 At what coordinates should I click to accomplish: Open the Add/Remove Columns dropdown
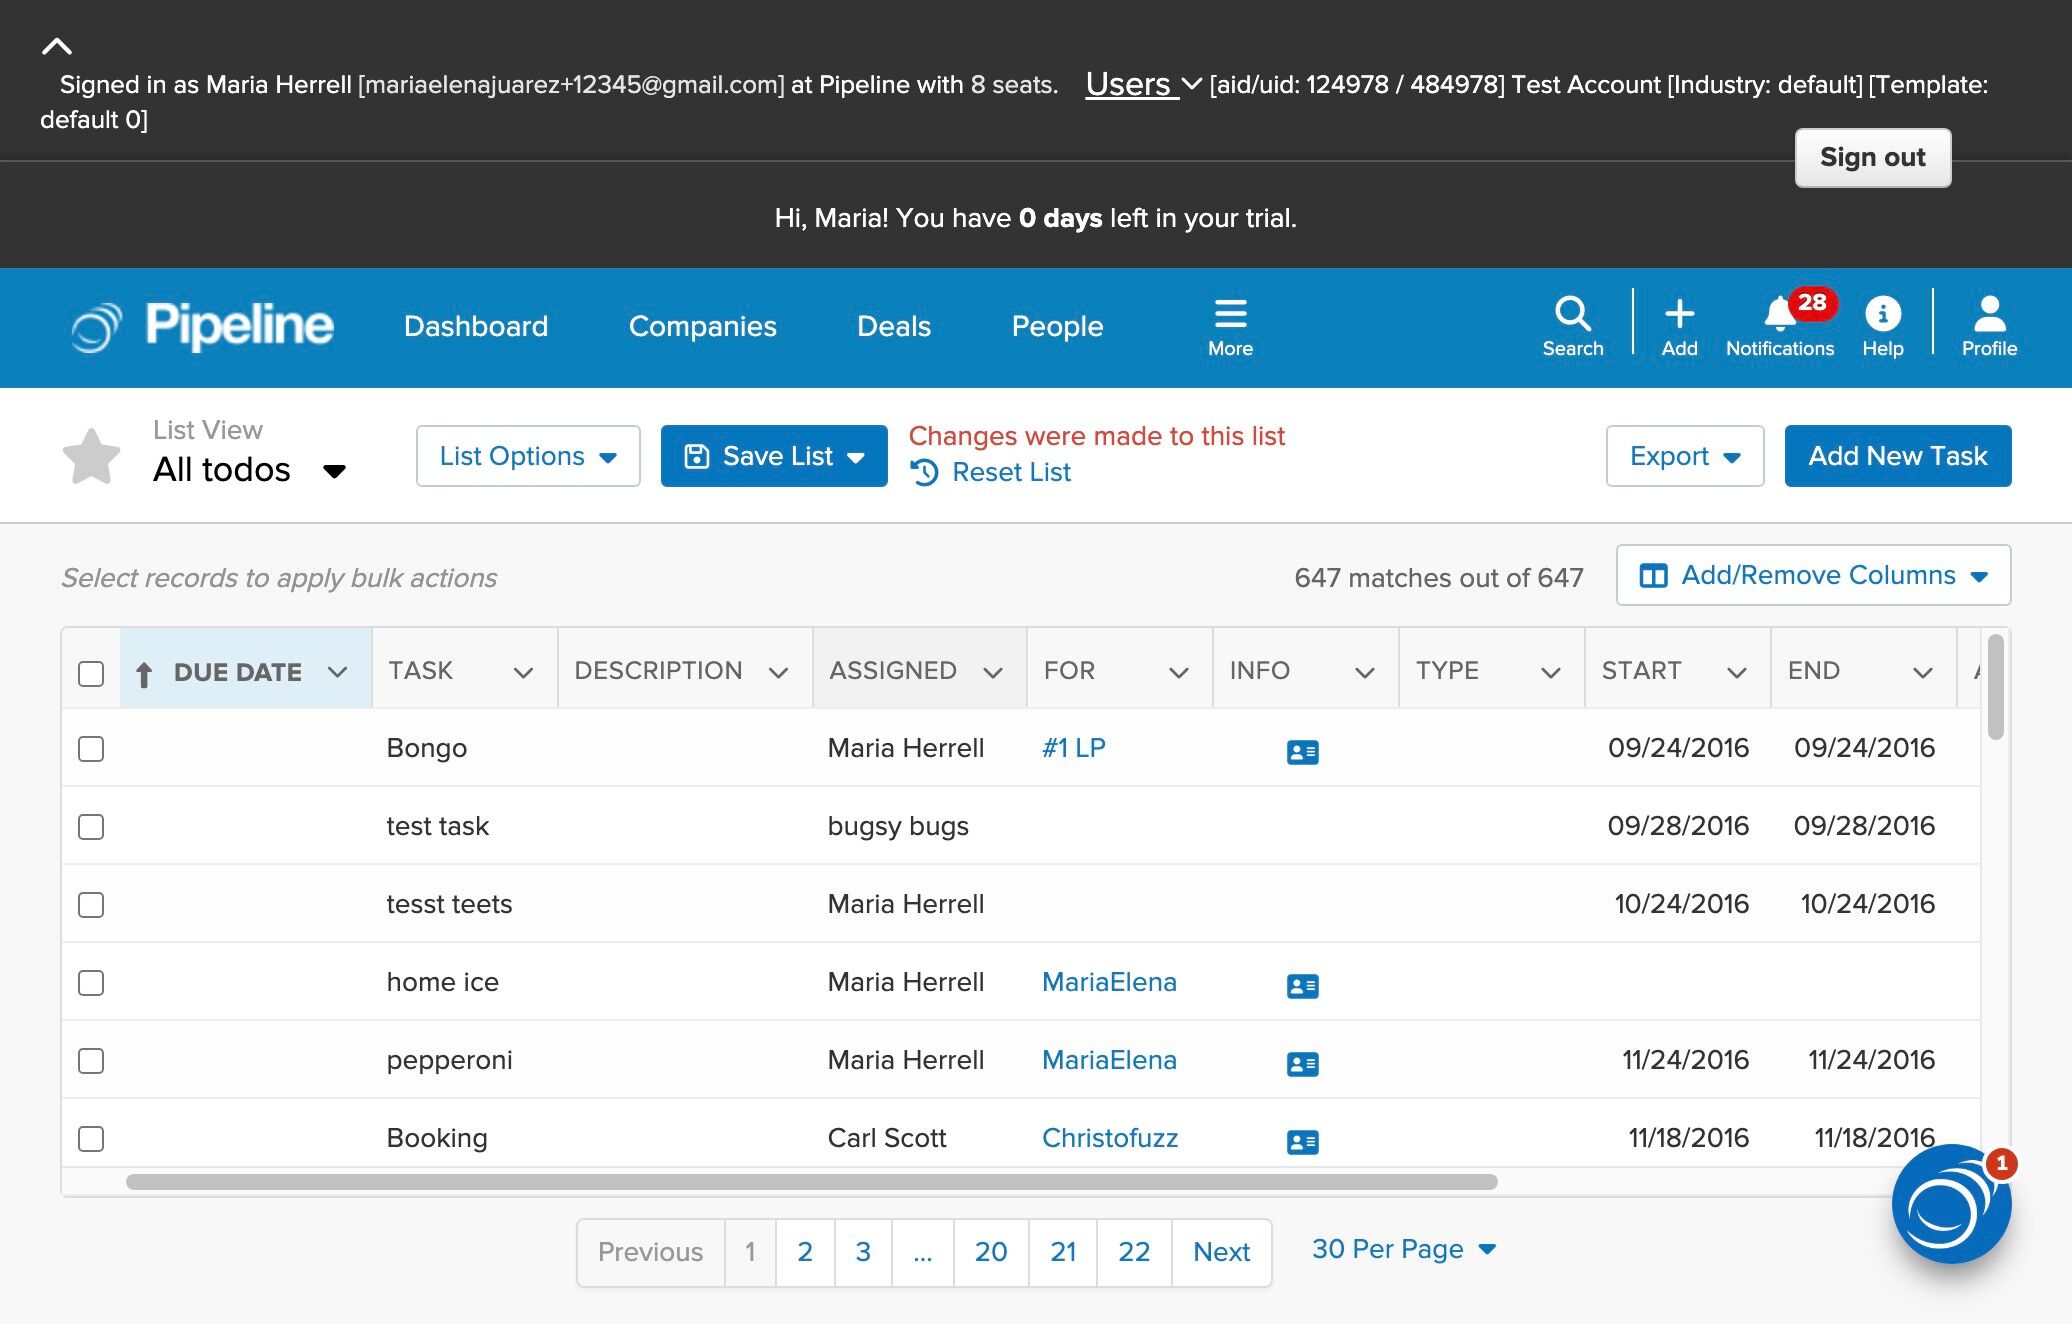point(1812,575)
